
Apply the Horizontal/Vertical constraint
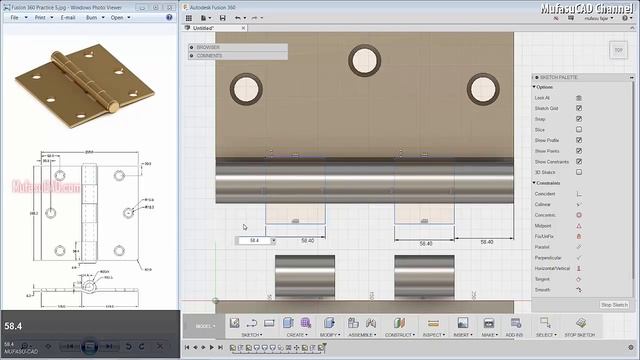coord(579,269)
